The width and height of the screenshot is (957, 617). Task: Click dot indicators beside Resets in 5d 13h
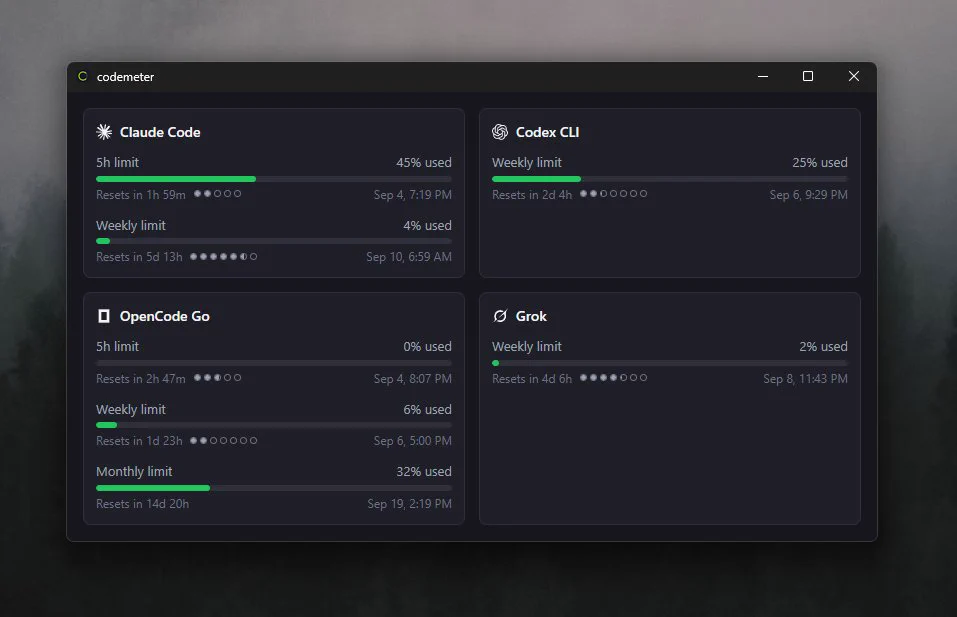tap(223, 256)
